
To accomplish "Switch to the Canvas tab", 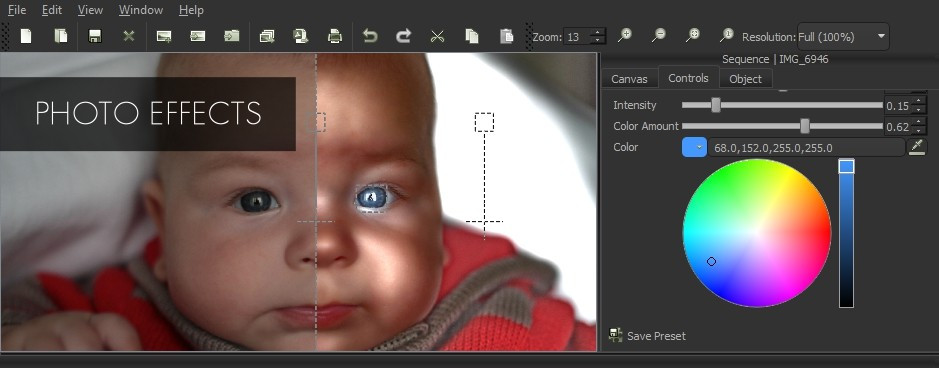I will click(629, 79).
